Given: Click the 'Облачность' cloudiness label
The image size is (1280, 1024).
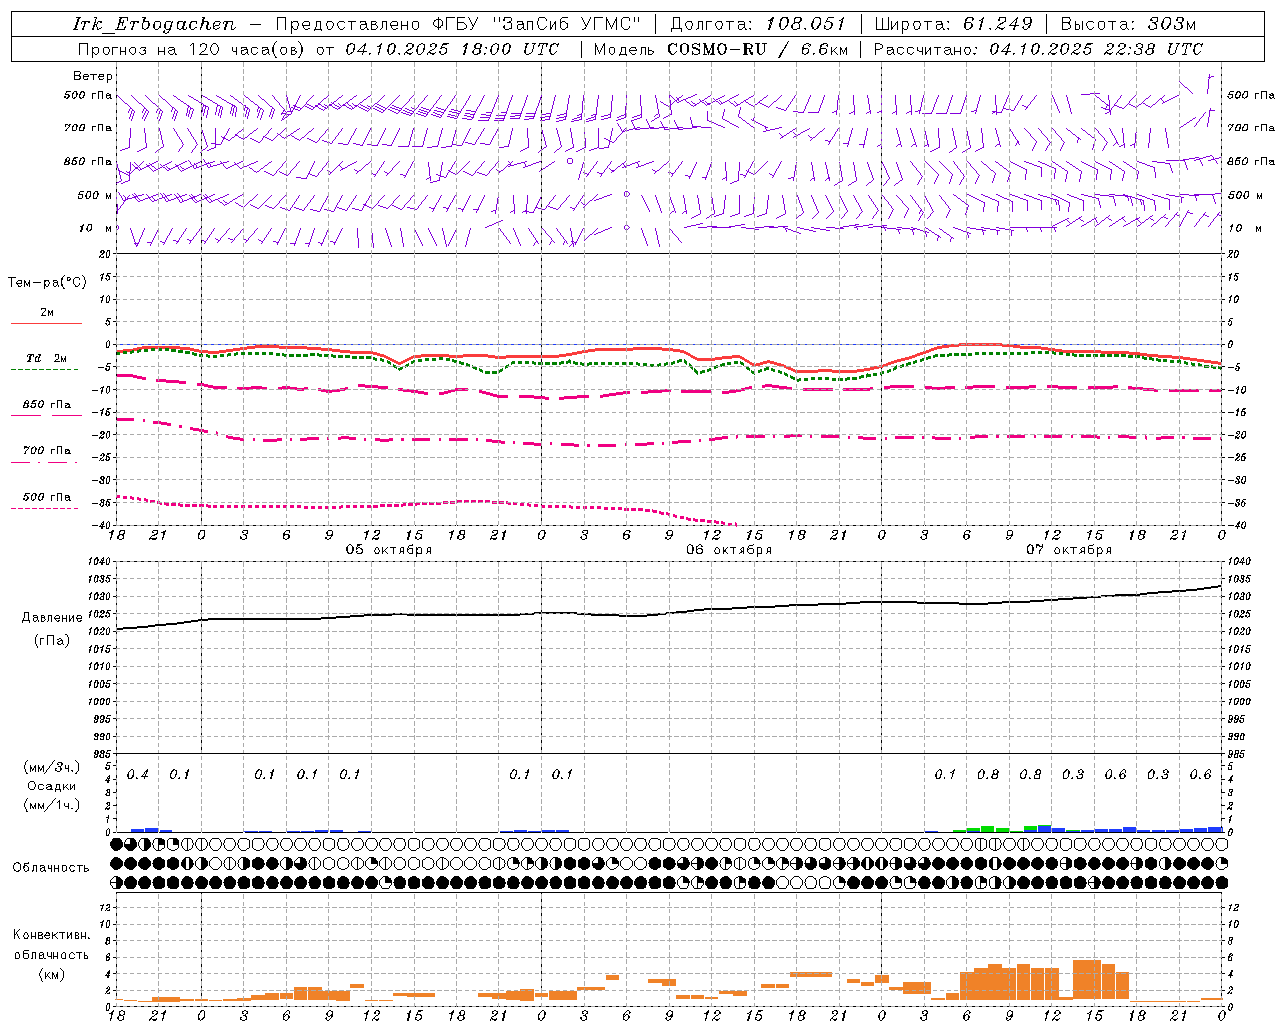Looking at the screenshot, I should 51,867.
